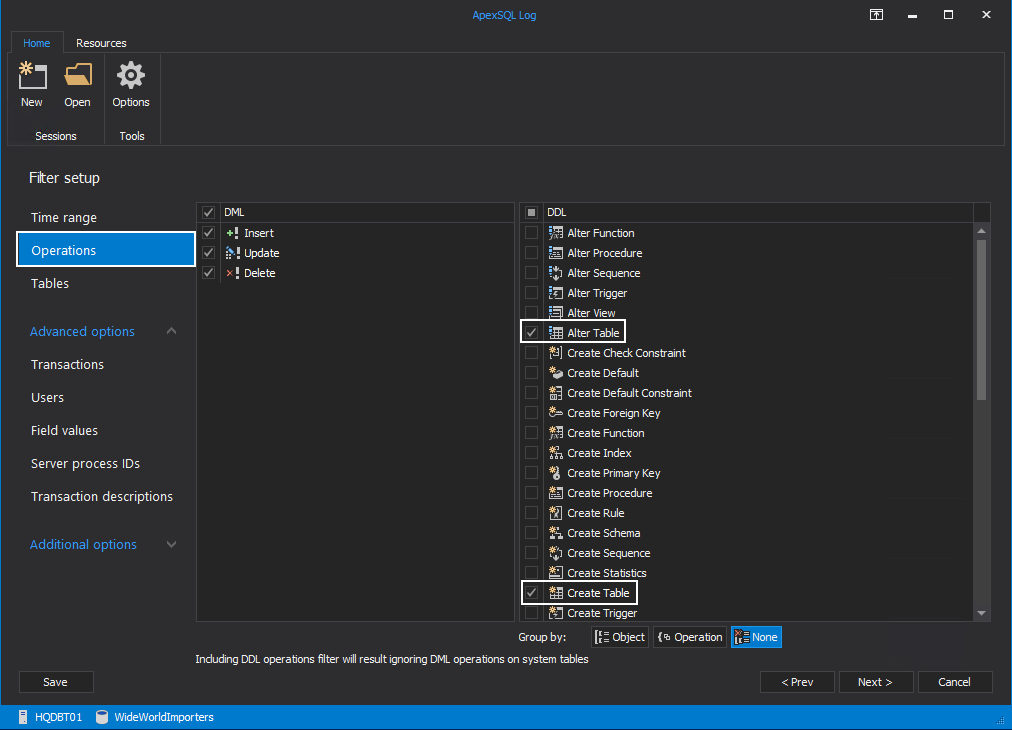Uncheck the Delete checkbox
This screenshot has width=1012, height=730.
point(208,273)
